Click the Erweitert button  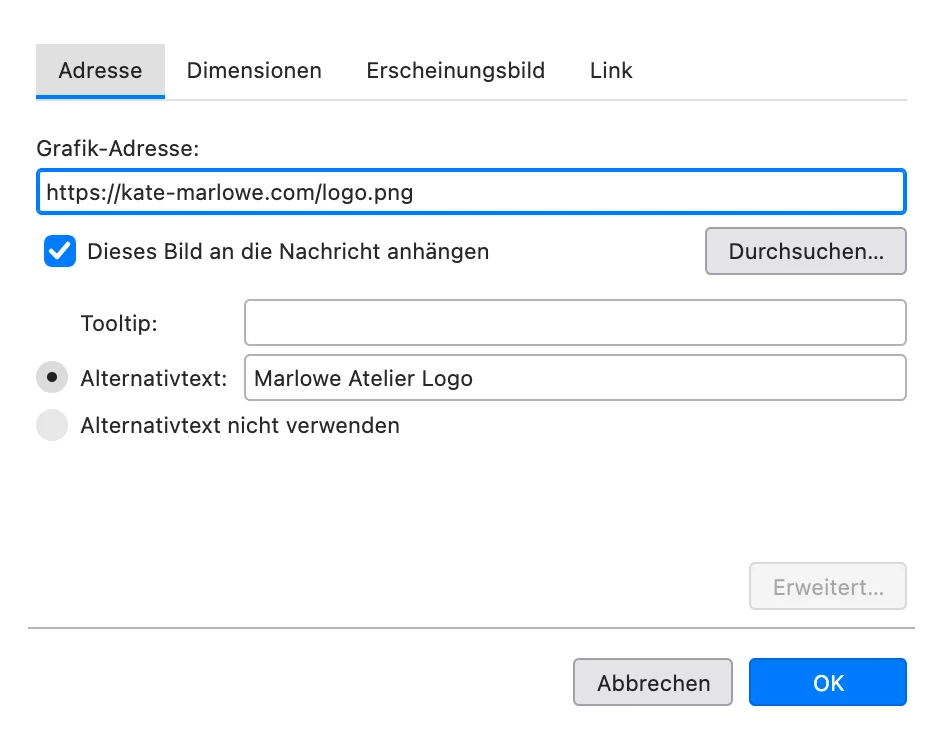click(x=828, y=587)
